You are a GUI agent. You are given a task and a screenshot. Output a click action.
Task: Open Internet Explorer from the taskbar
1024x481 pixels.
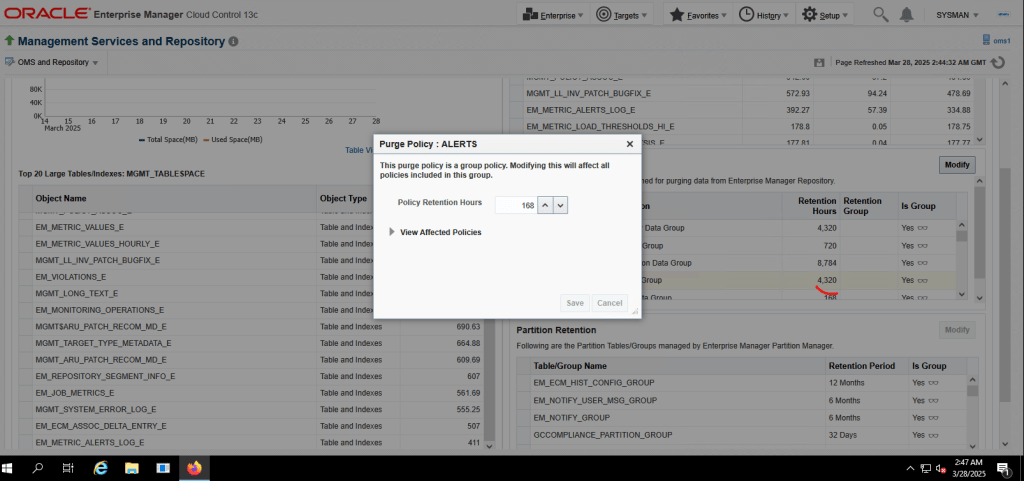[x=100, y=468]
